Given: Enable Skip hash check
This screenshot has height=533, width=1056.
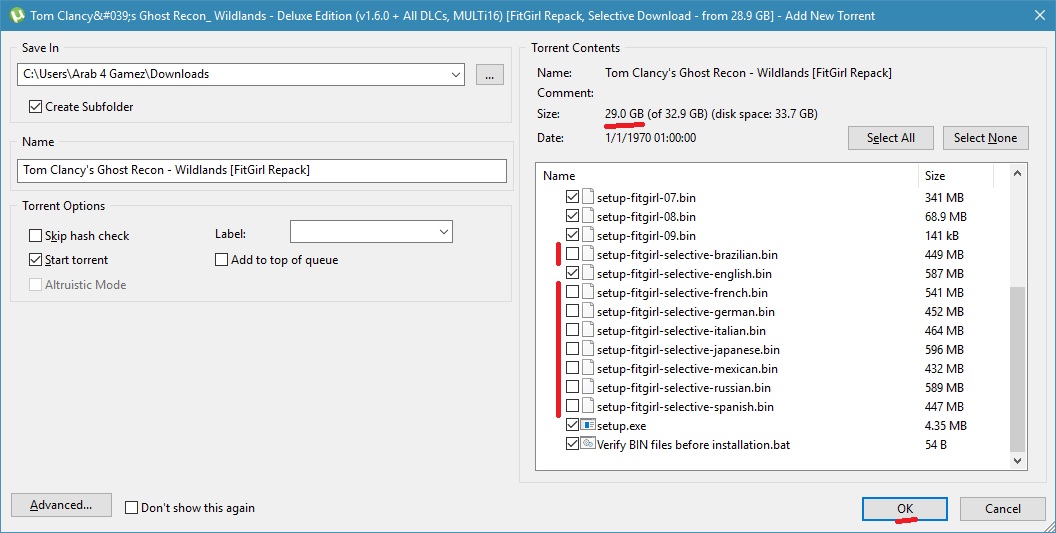Looking at the screenshot, I should [x=35, y=235].
